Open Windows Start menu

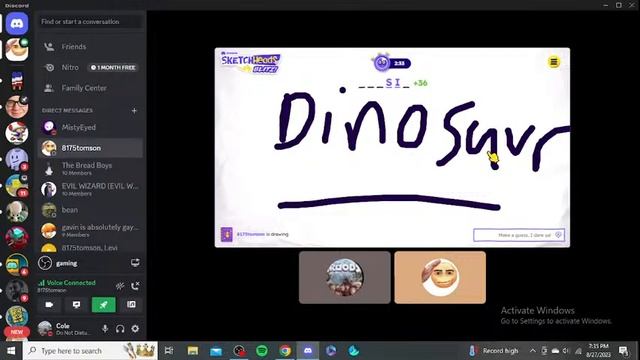11,351
